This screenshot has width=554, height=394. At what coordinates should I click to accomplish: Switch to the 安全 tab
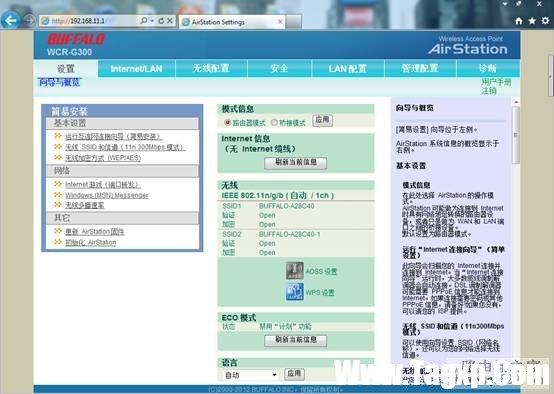pos(279,69)
